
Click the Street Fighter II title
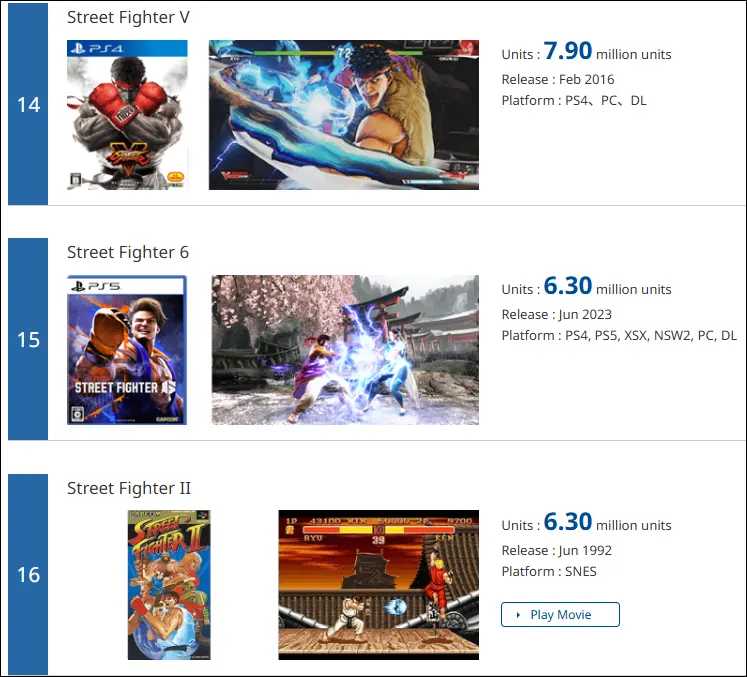click(129, 488)
